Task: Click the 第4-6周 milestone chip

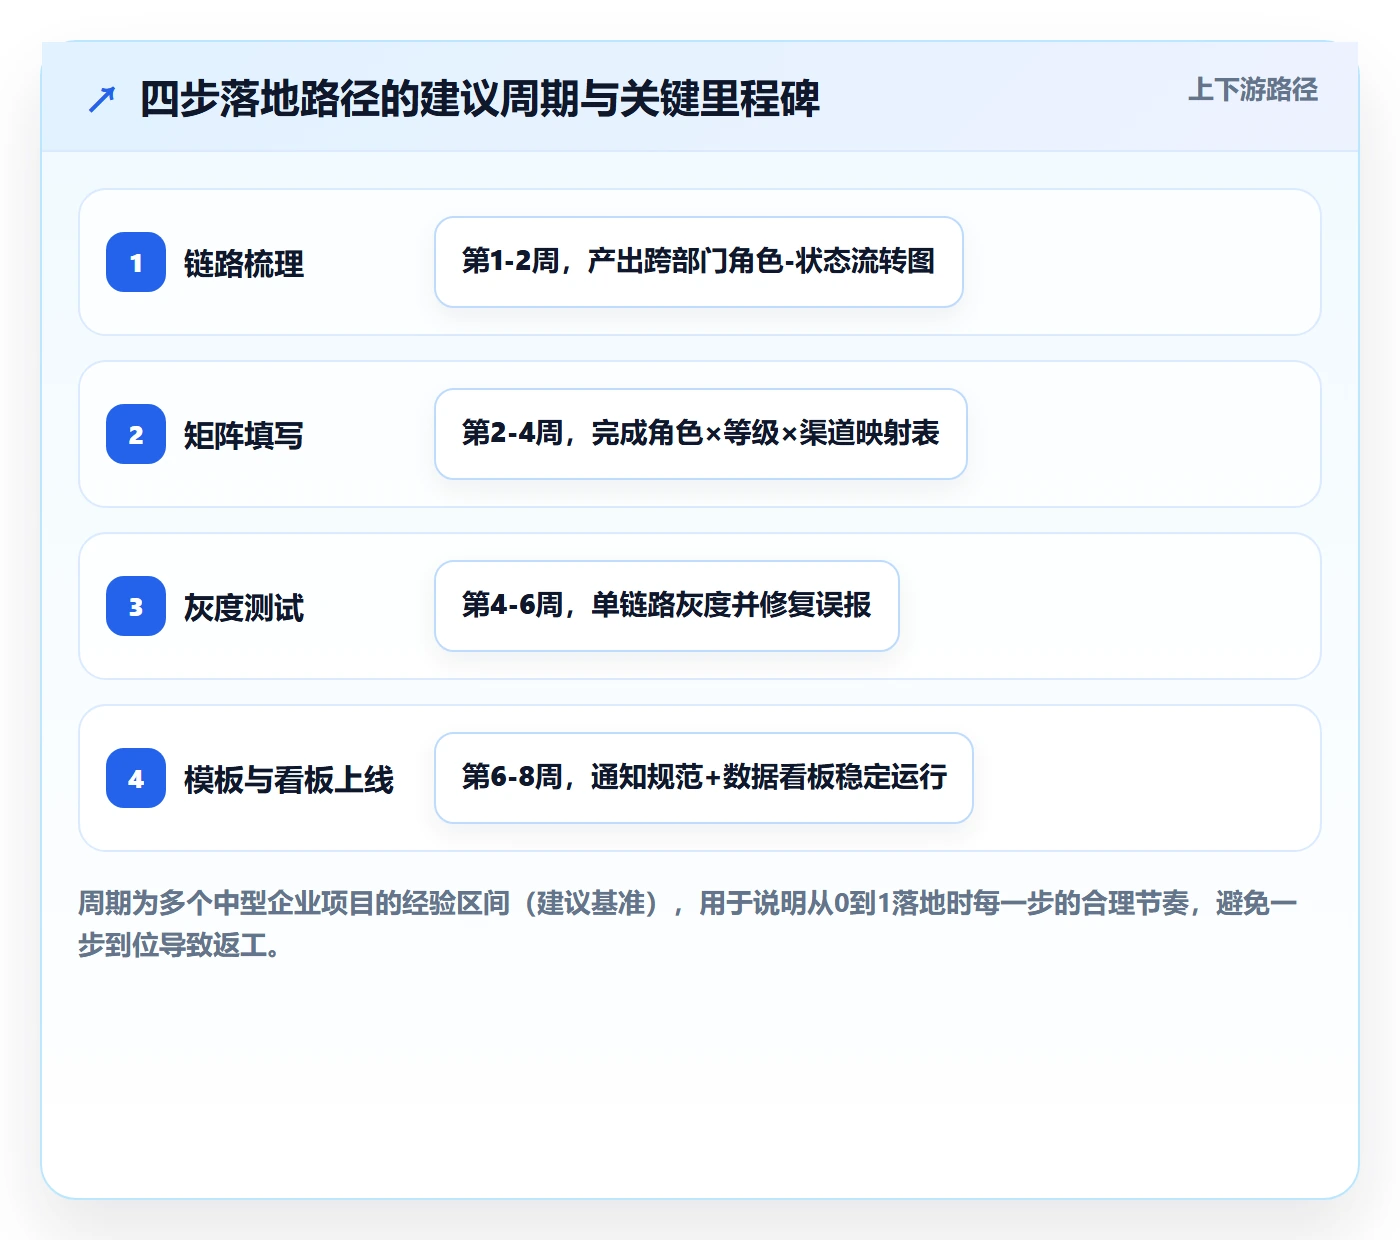Action: point(667,606)
